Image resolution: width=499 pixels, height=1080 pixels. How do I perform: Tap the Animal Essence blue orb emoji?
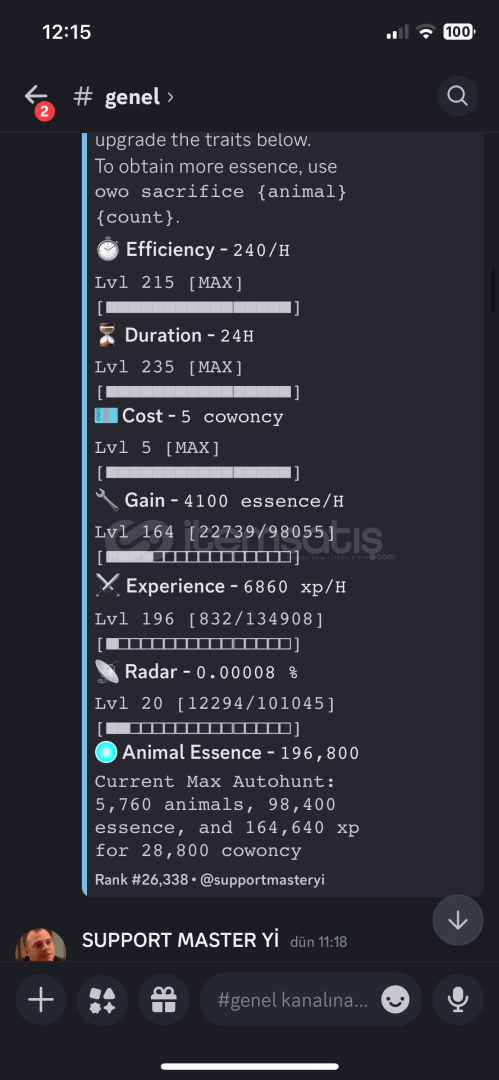pos(106,752)
